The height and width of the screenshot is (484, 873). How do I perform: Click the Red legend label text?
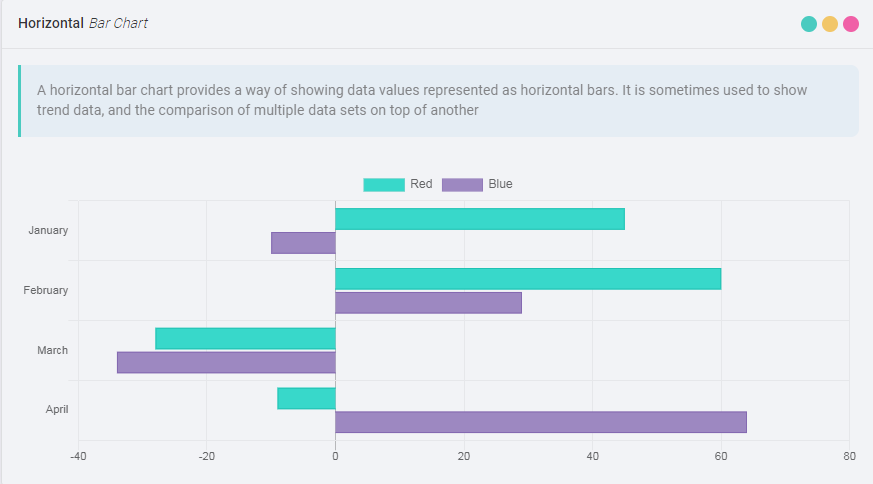[x=421, y=184]
